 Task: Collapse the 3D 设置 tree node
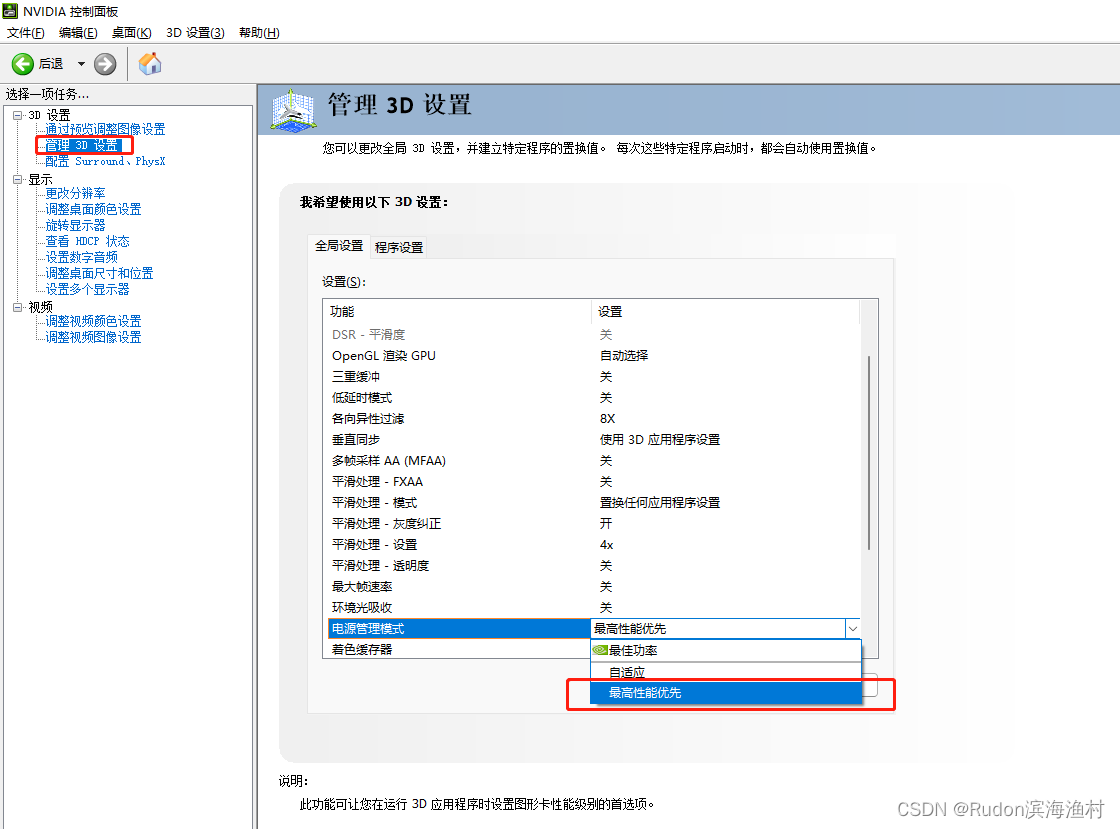coord(18,115)
